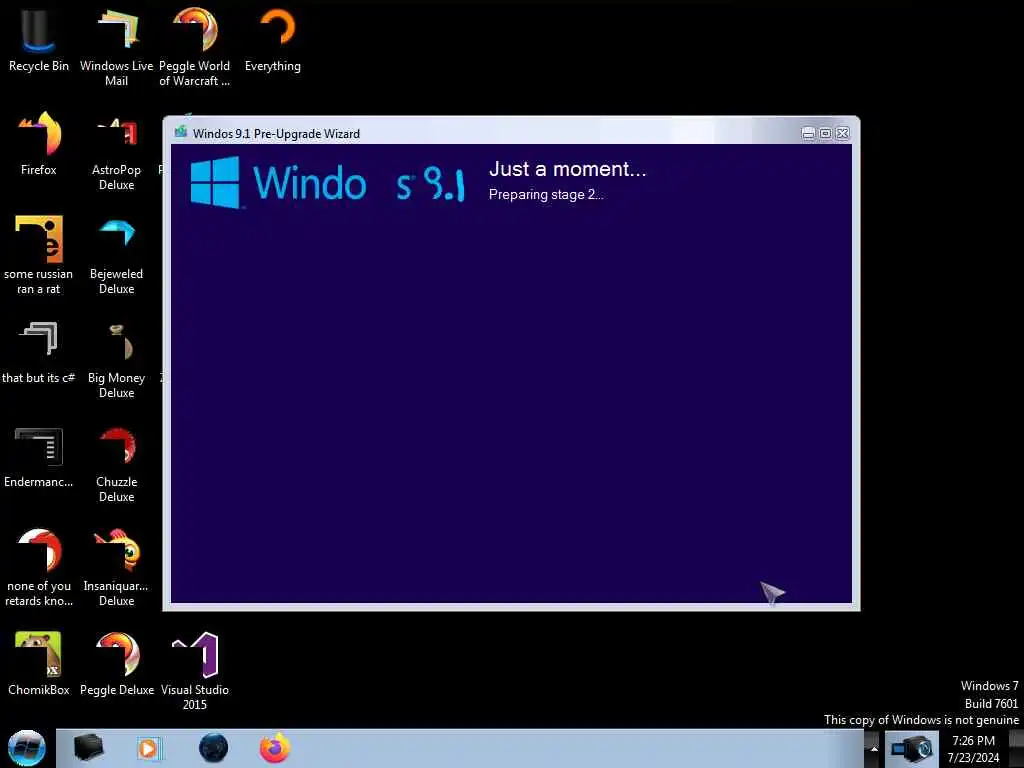Click 'Preparing stage 2...' status text
The width and height of the screenshot is (1024, 768).
pos(546,195)
